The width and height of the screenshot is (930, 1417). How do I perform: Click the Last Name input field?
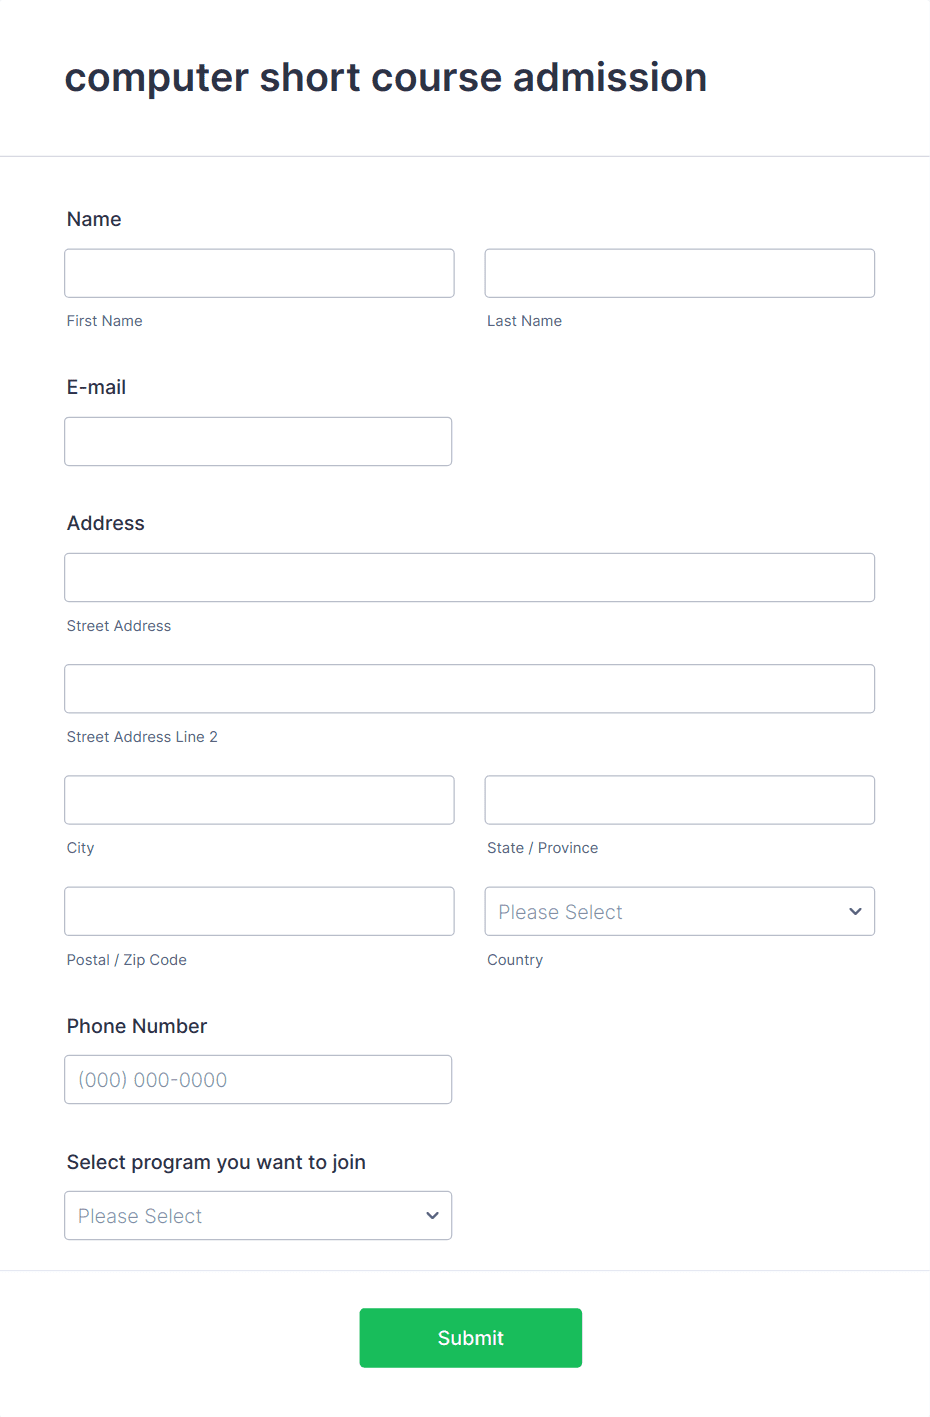tap(679, 273)
